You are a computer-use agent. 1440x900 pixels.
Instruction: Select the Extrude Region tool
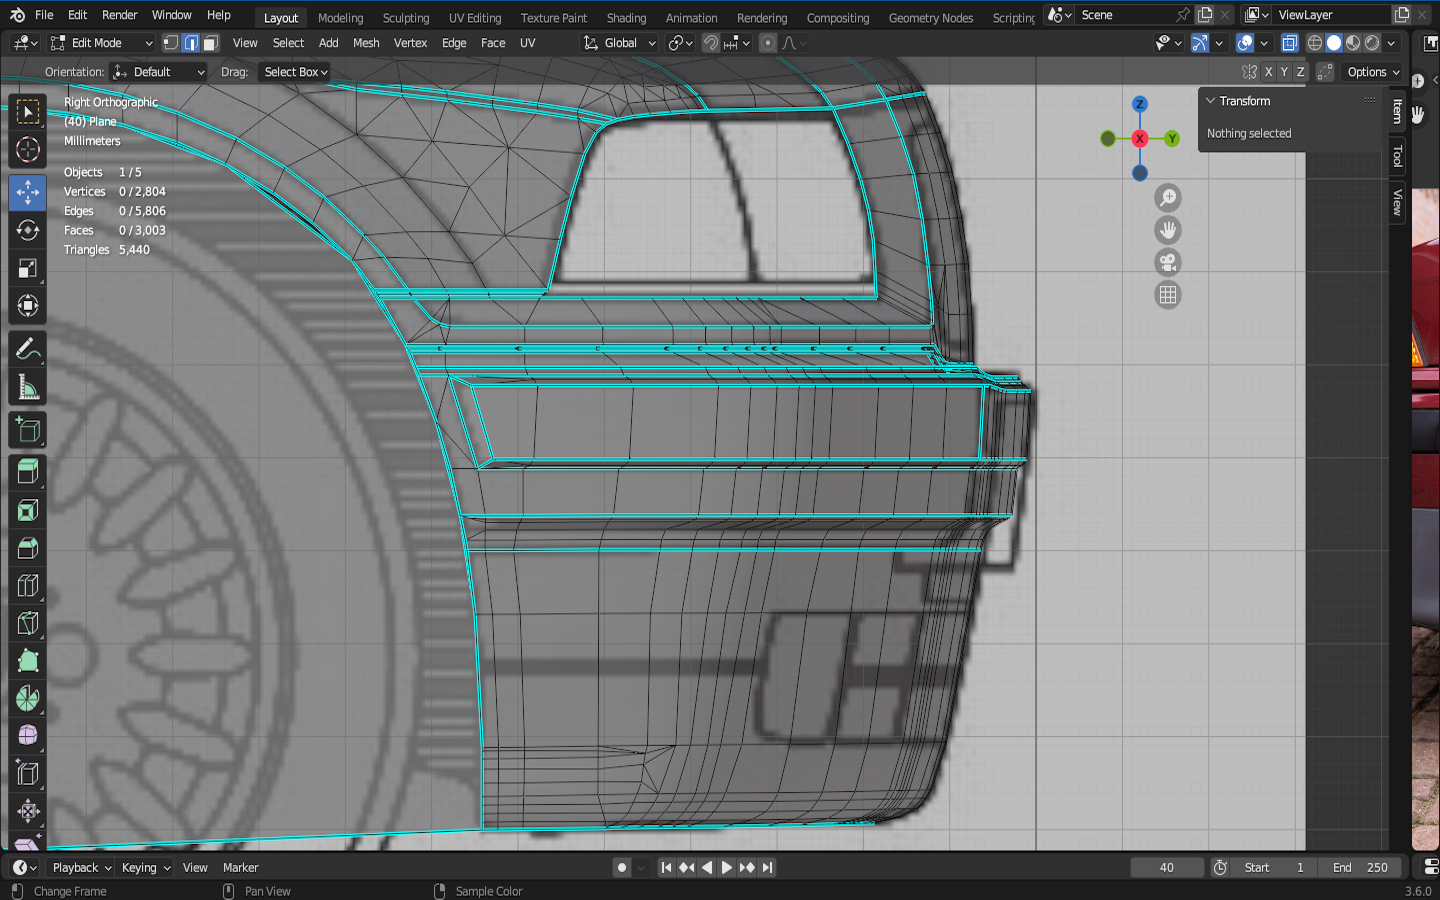[x=27, y=471]
